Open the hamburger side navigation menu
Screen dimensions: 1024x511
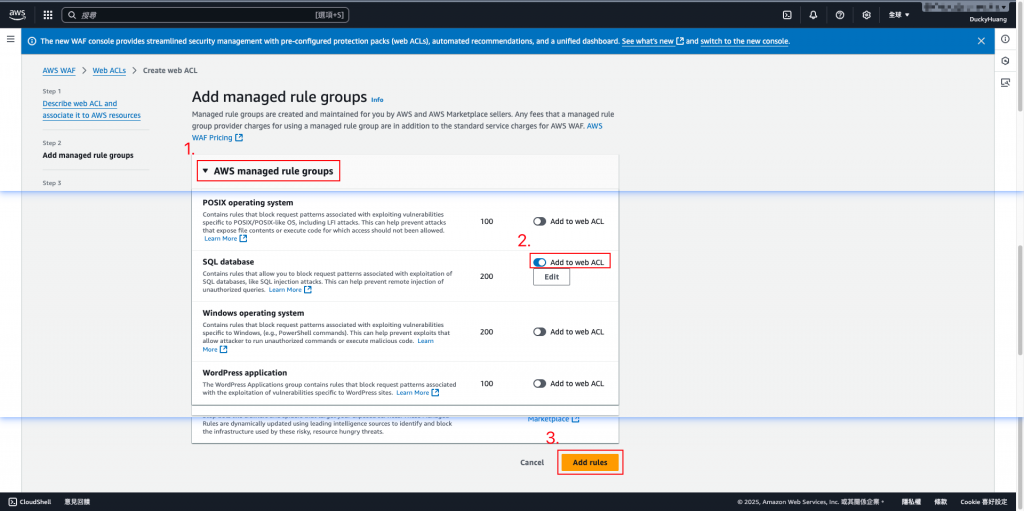click(10, 39)
